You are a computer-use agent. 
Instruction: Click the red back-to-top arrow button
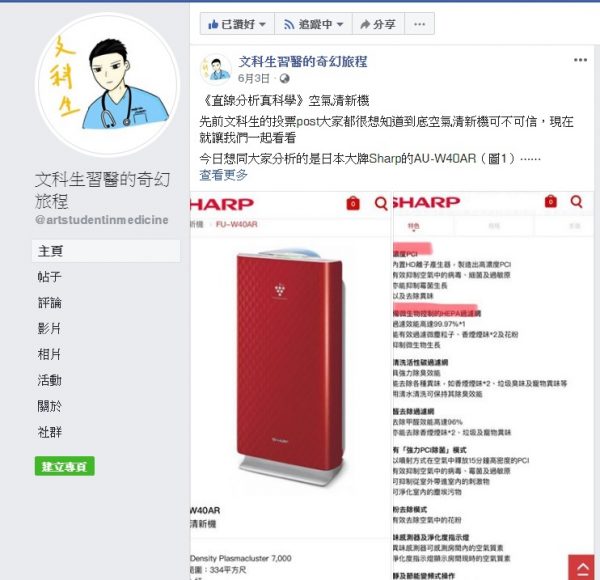pos(583,567)
